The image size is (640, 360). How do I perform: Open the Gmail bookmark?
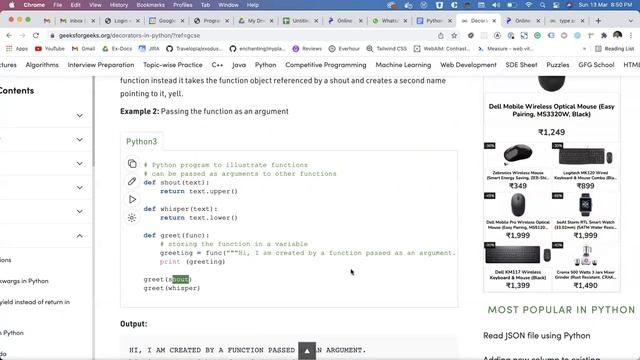click(83, 49)
